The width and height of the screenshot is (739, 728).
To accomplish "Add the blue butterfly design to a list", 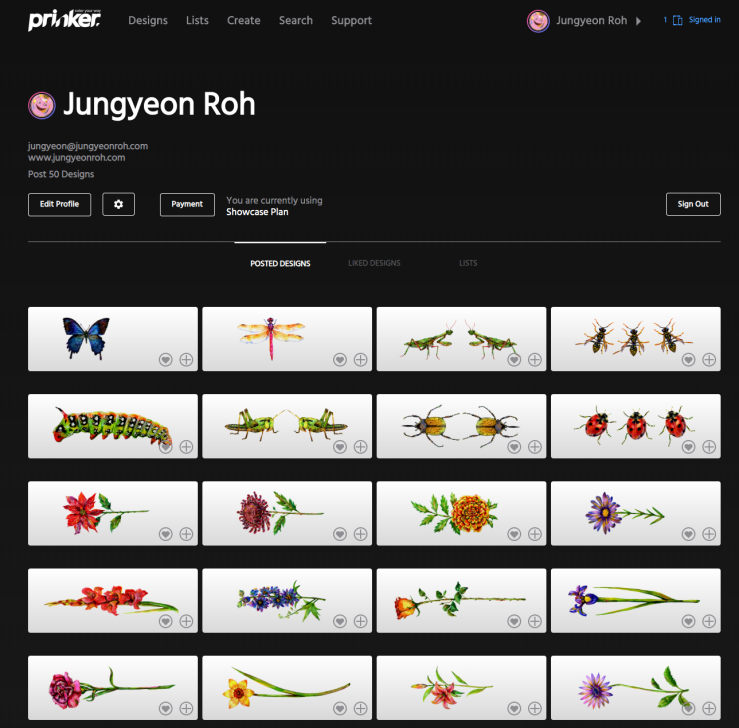I will point(186,360).
